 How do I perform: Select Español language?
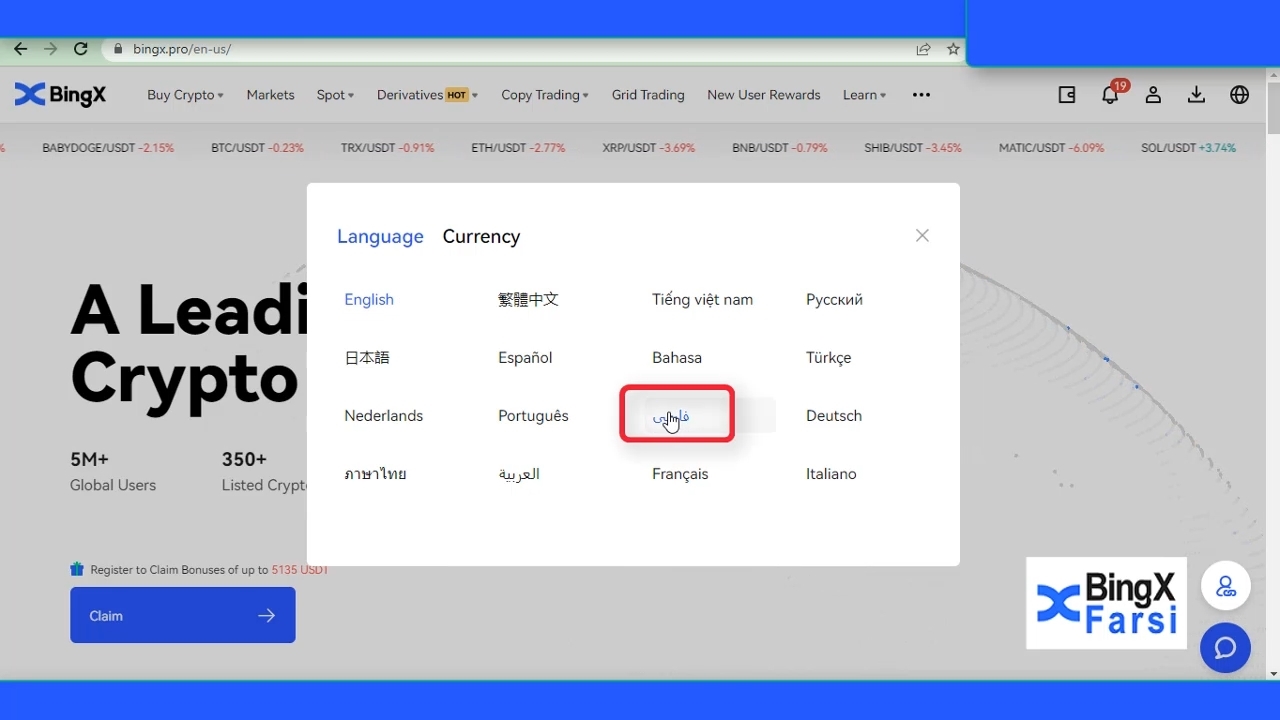525,358
